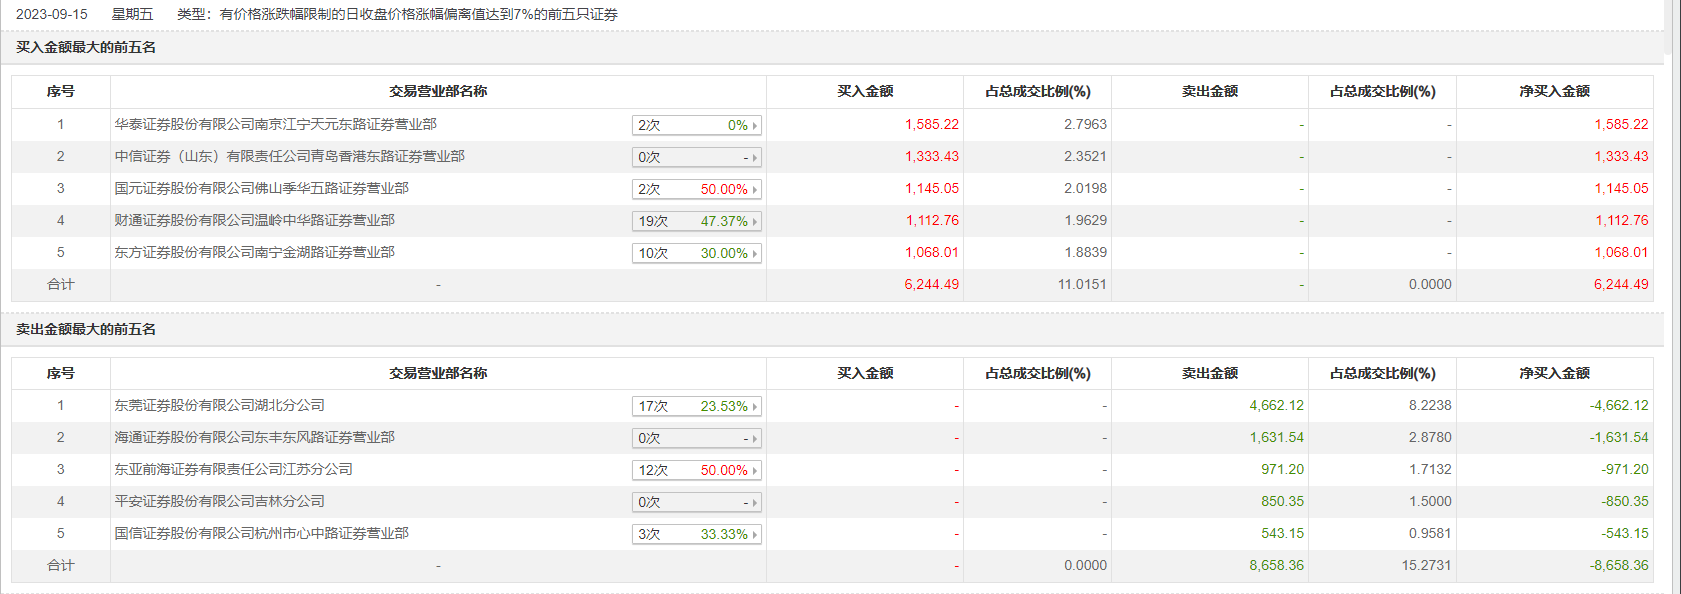The width and height of the screenshot is (1681, 594).
Task: Open the 3次 33.33% stats flyout
Action: (696, 534)
